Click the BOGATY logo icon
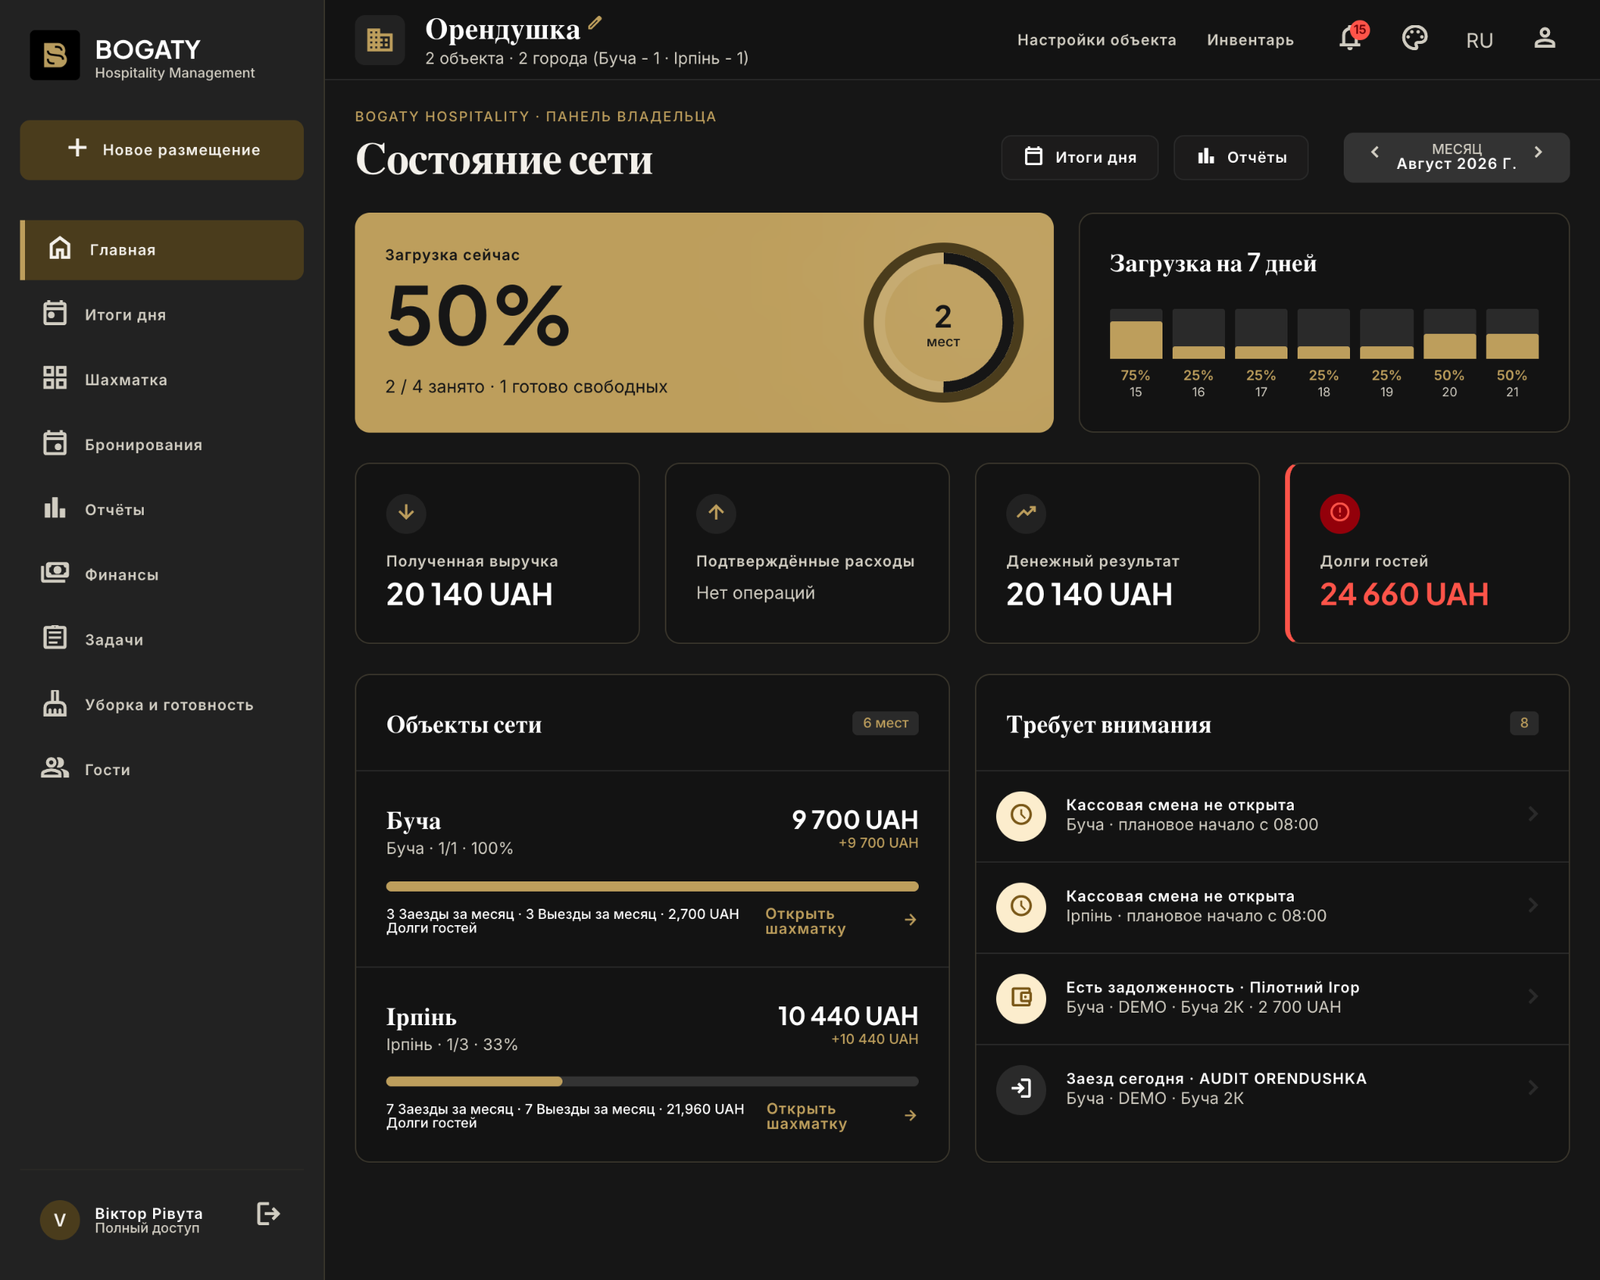Image resolution: width=1600 pixels, height=1280 pixels. [x=55, y=55]
